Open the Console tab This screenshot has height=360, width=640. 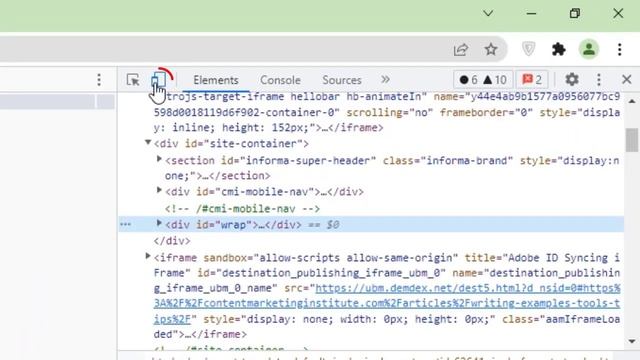tap(280, 80)
